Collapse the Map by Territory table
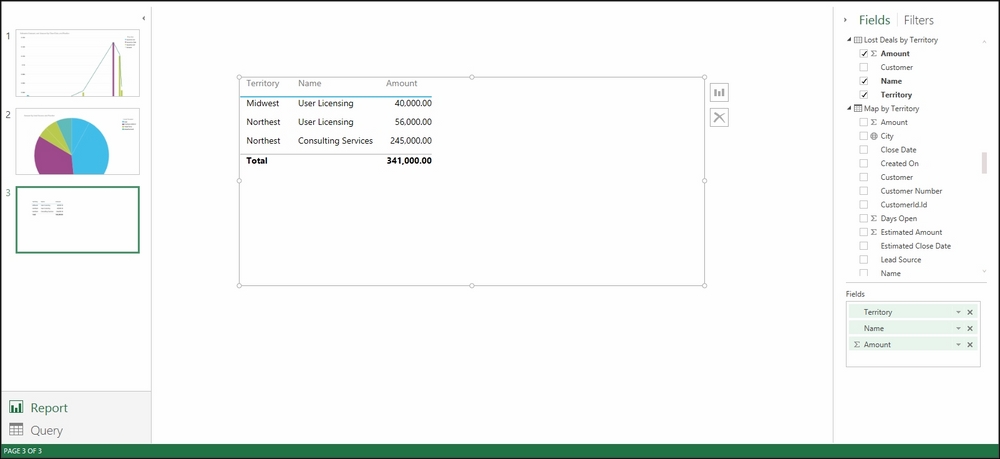1000x459 pixels. pyautogui.click(x=849, y=108)
